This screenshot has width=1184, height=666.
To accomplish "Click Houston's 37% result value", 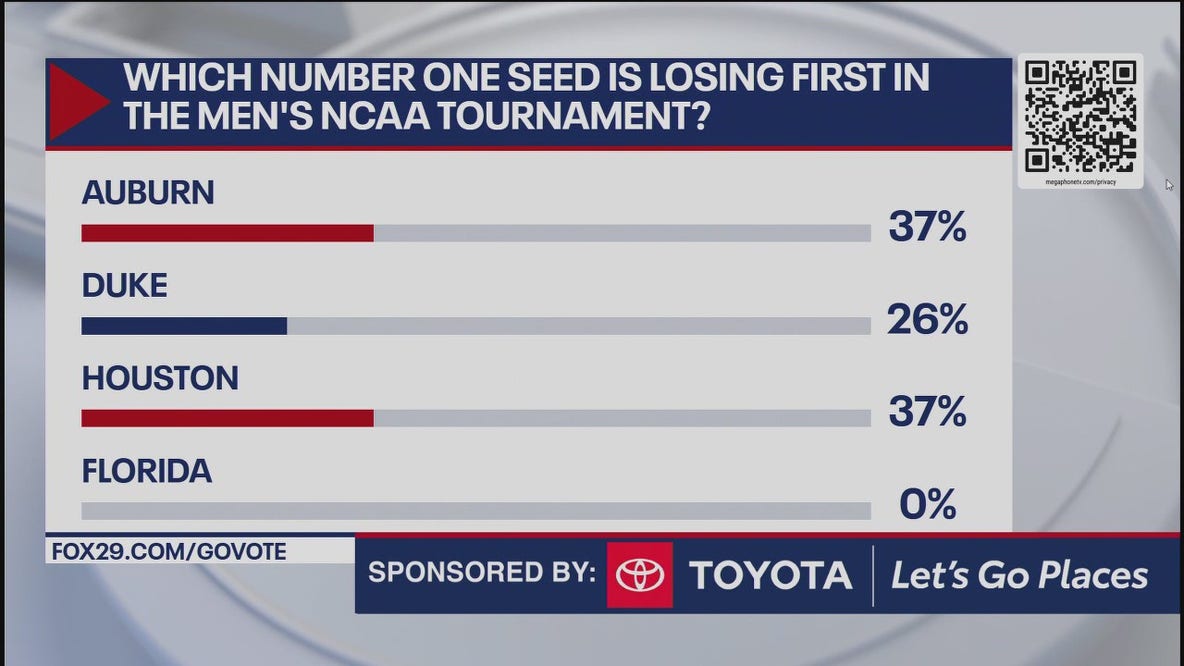I will 927,412.
